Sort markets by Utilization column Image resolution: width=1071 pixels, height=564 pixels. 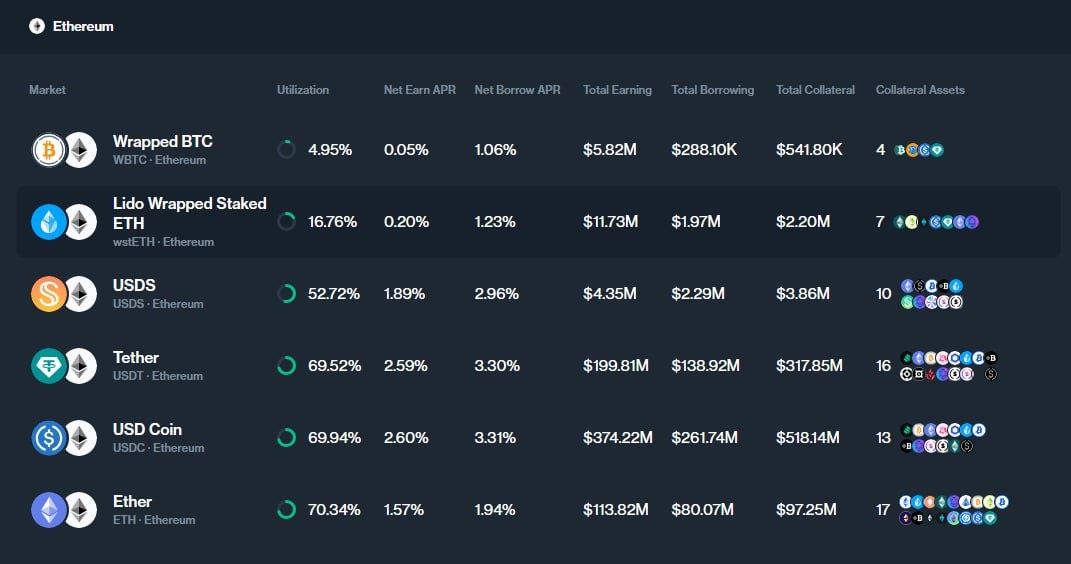pyautogui.click(x=303, y=90)
